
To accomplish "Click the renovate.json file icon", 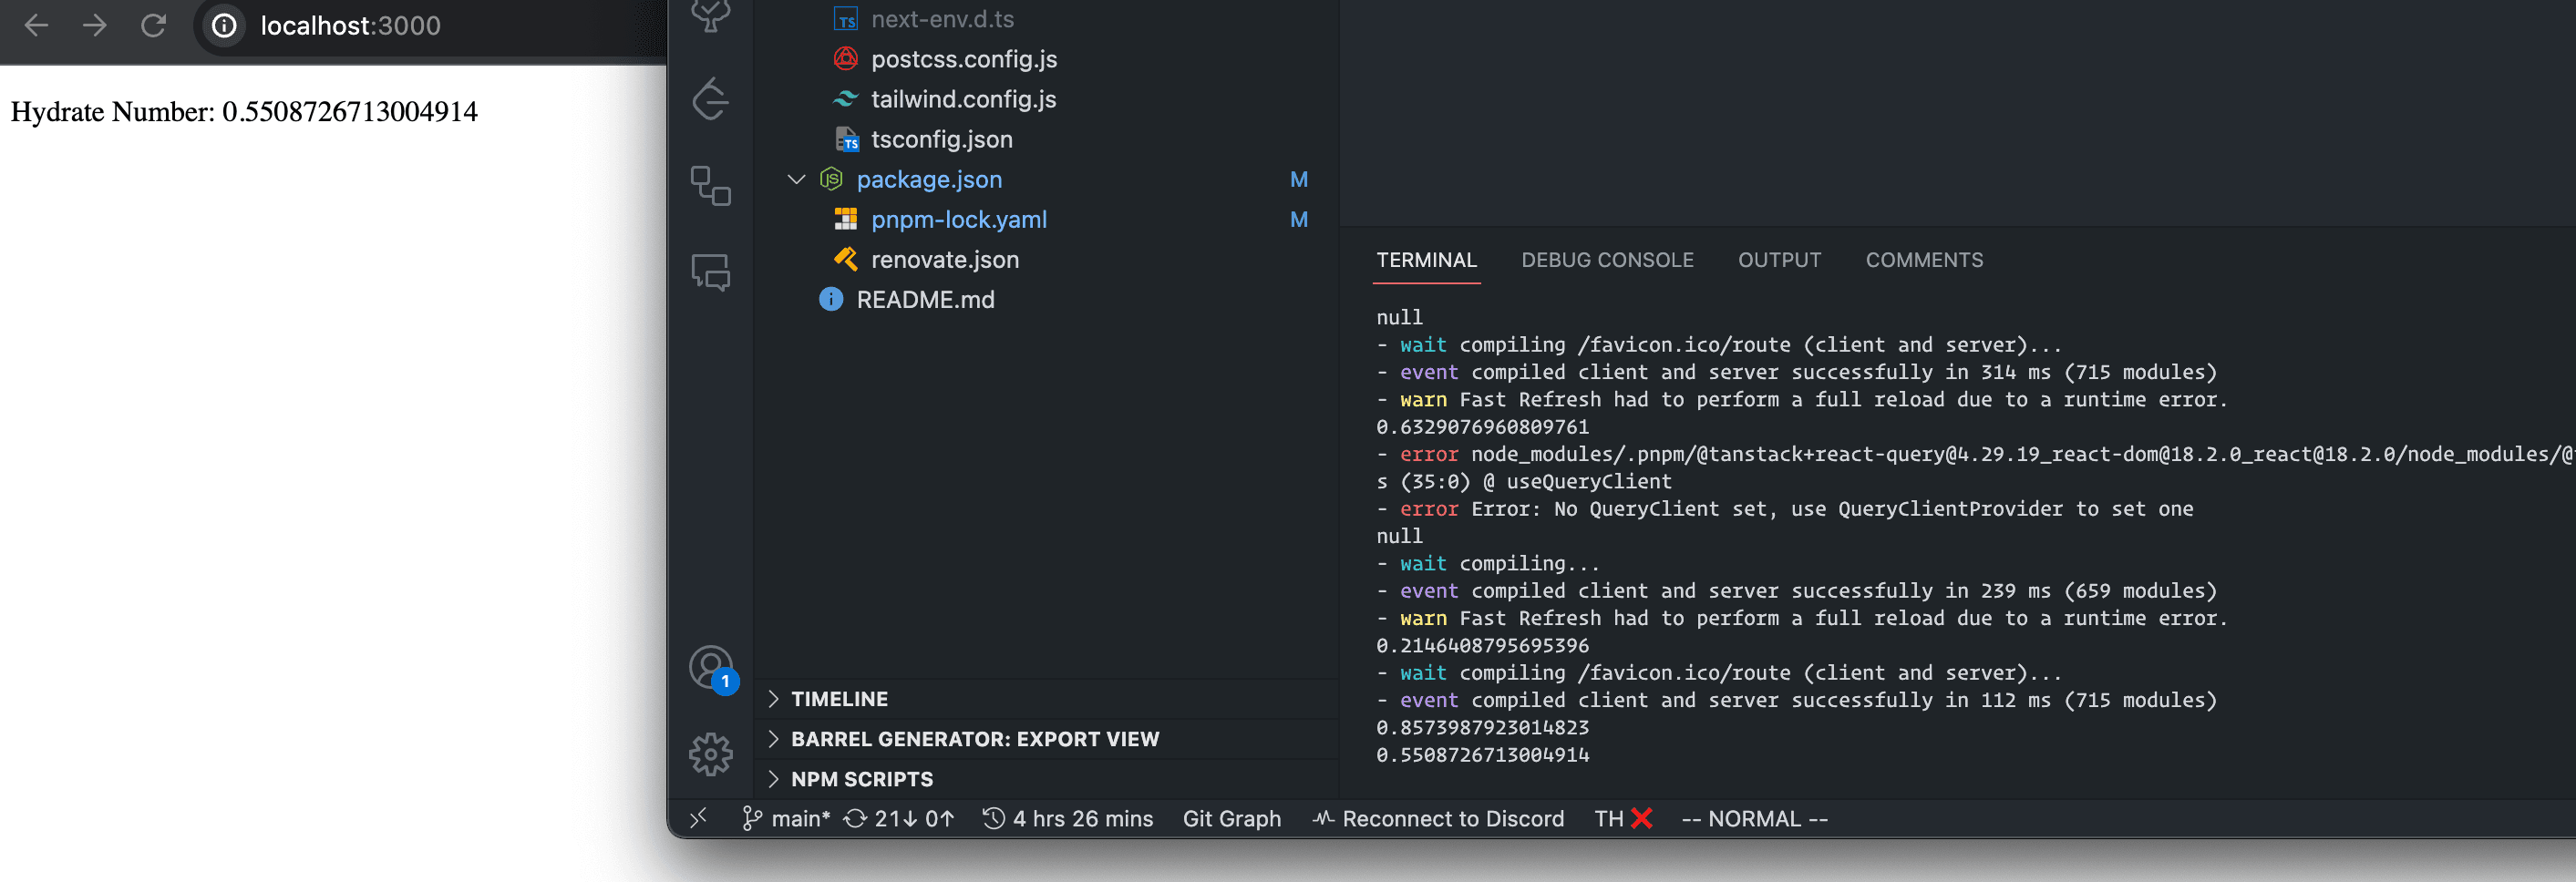I will tap(846, 259).
